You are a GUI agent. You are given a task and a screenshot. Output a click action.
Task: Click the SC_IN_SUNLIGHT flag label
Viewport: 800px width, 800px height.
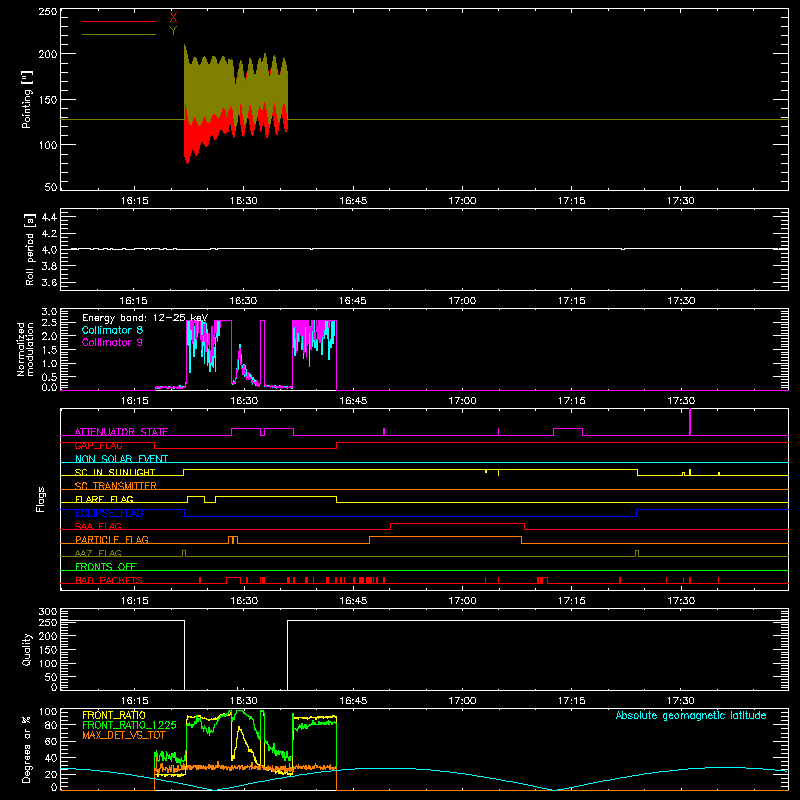click(115, 472)
